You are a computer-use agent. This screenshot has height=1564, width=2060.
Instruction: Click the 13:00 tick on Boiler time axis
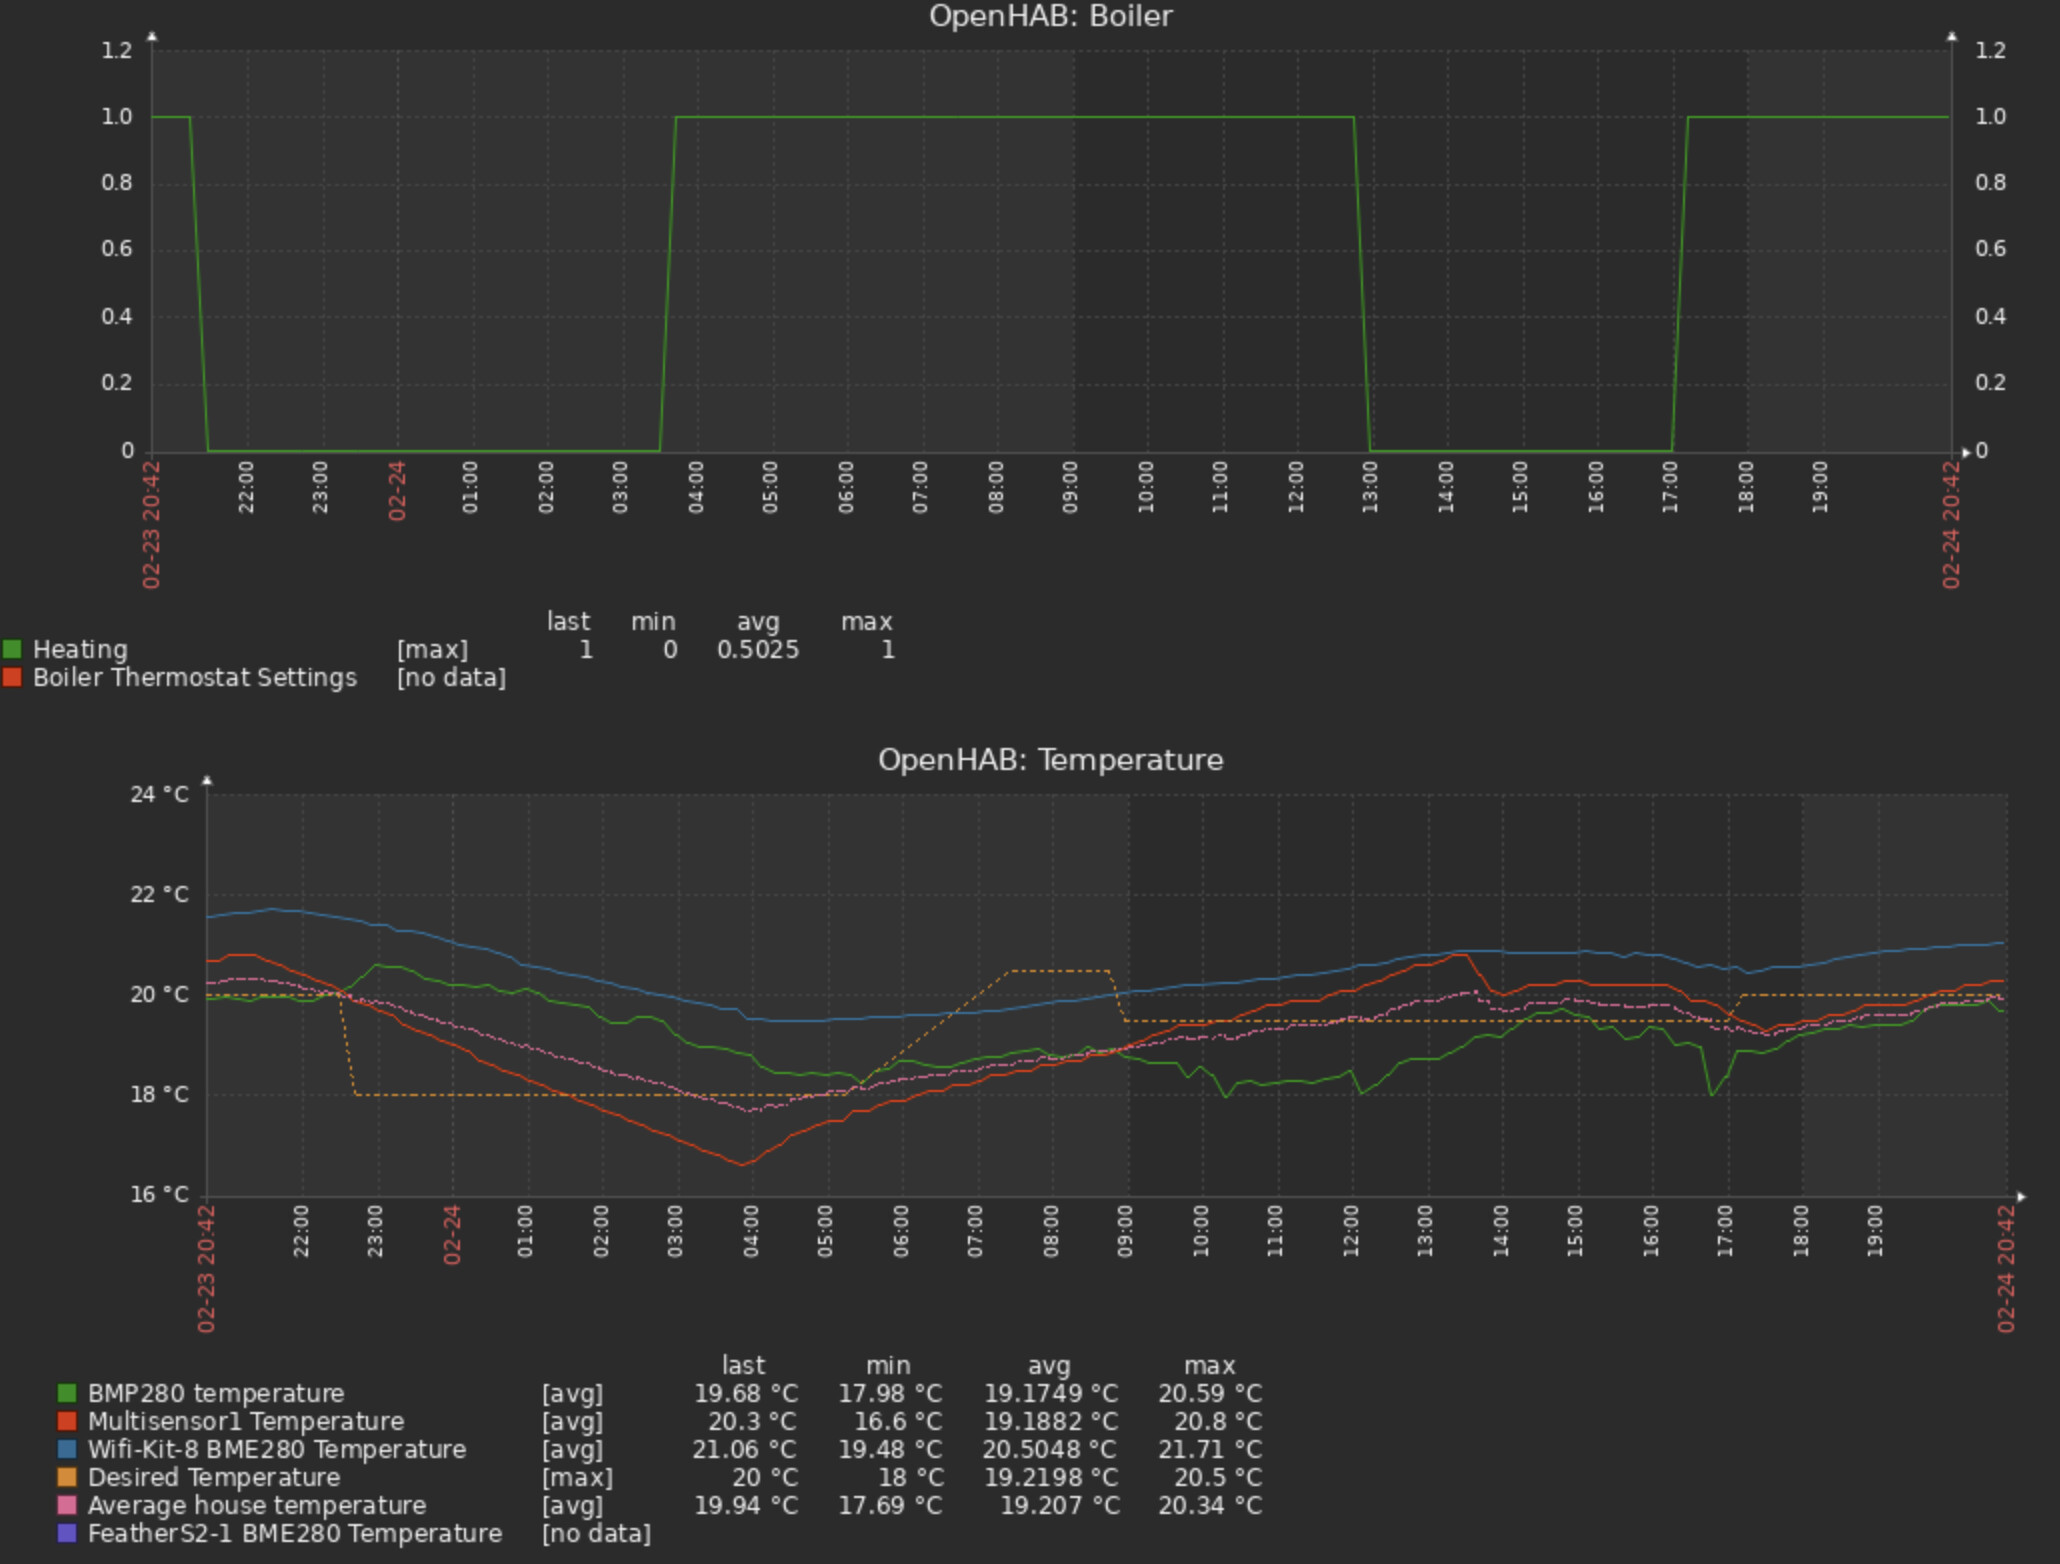pos(1370,487)
